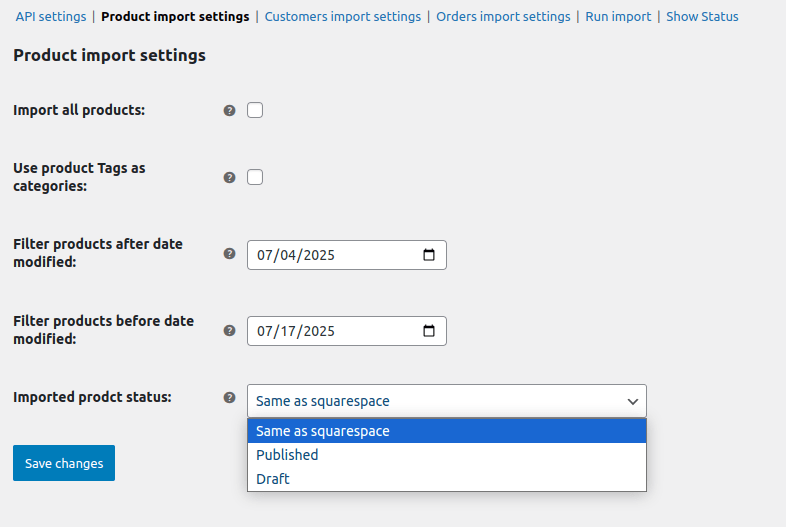Click help icon beside Imported prodct status
Screen dimensions: 786x527
229,397
